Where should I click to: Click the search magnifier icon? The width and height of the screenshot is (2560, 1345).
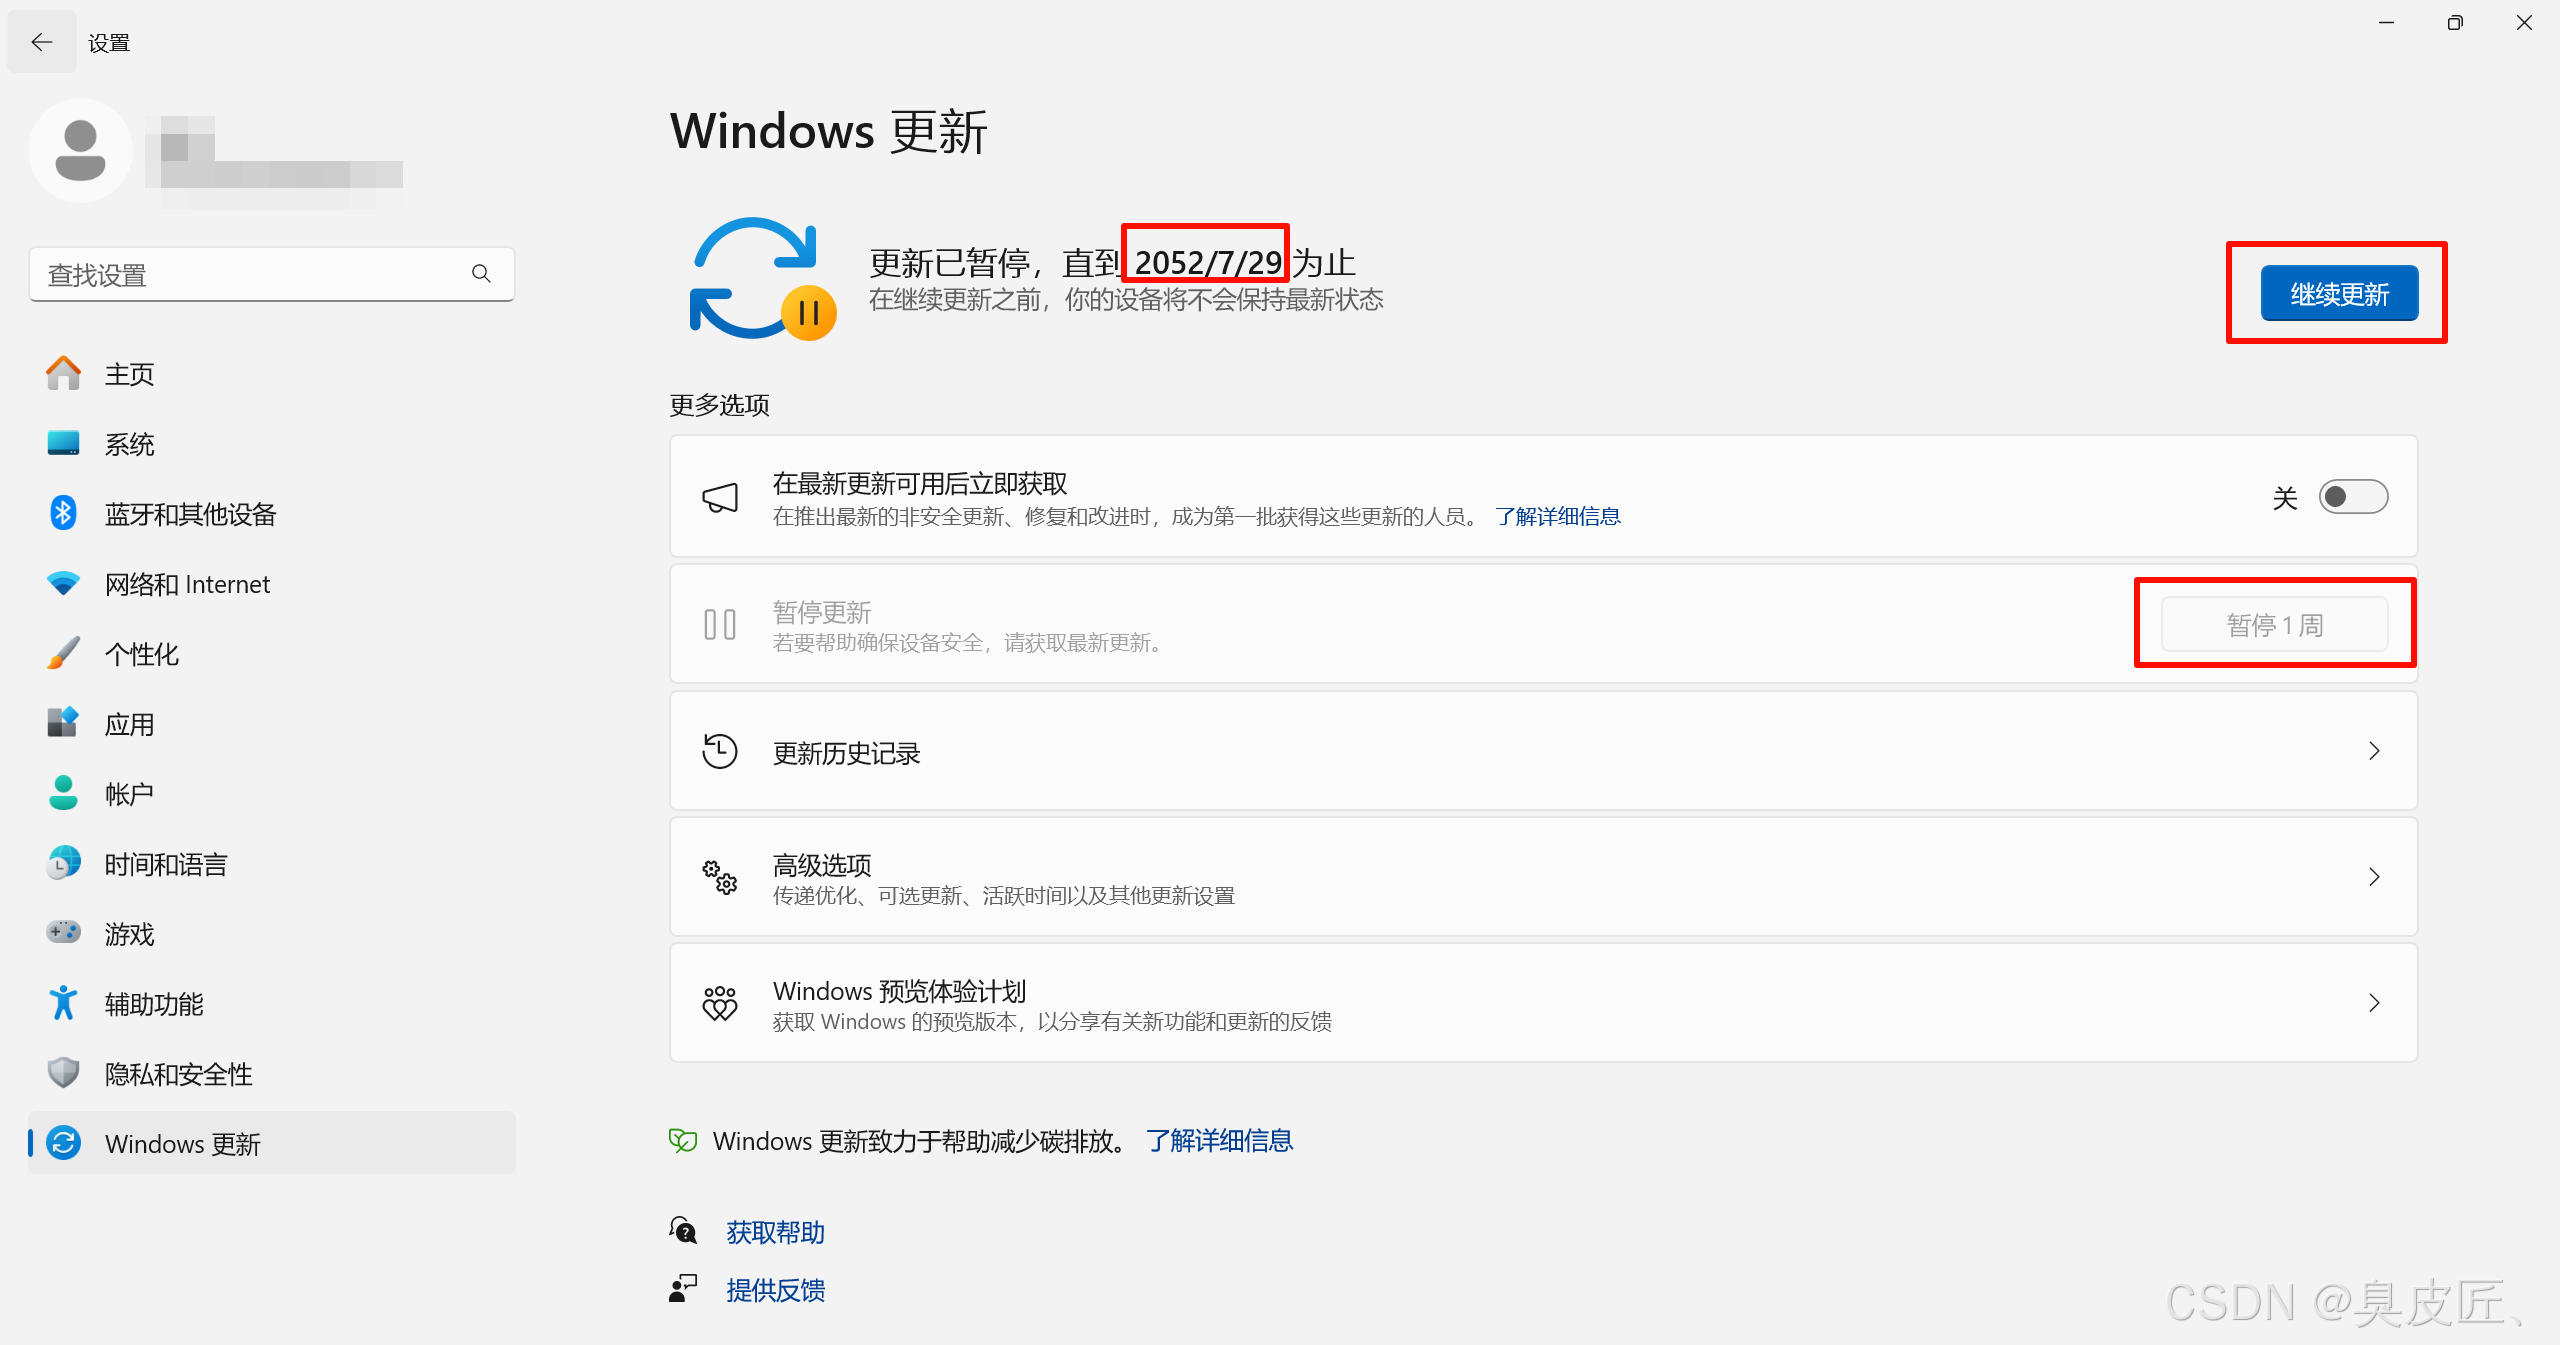click(x=481, y=274)
